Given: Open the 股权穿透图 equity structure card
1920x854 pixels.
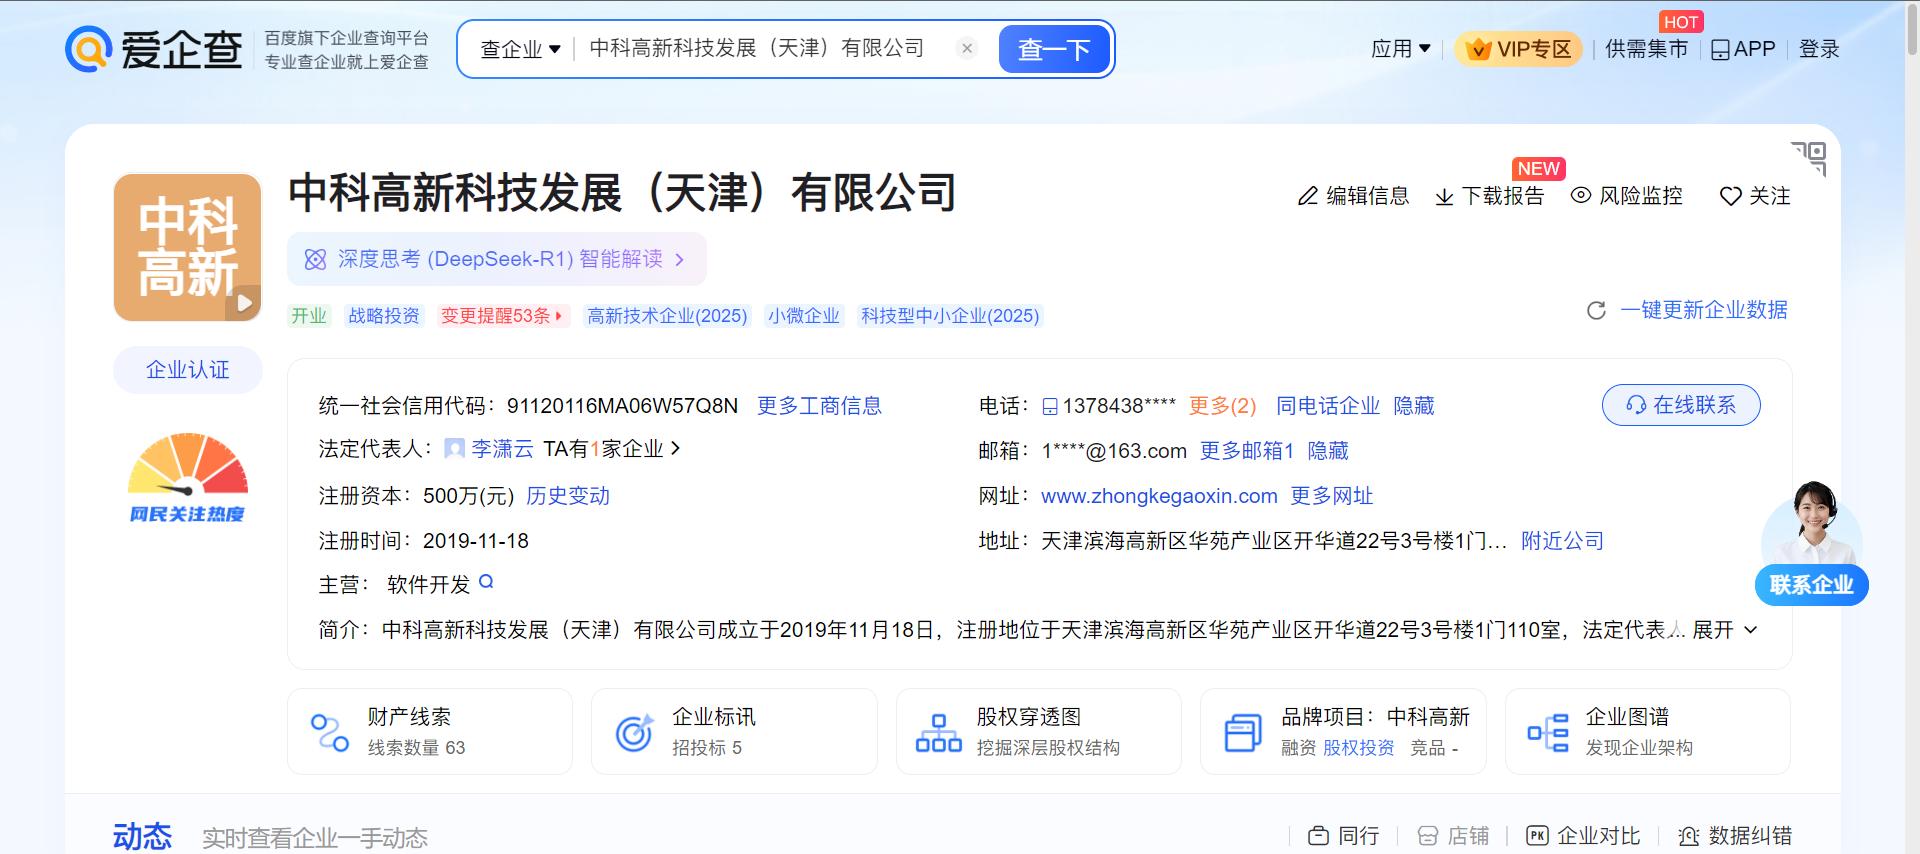Looking at the screenshot, I should (1038, 731).
